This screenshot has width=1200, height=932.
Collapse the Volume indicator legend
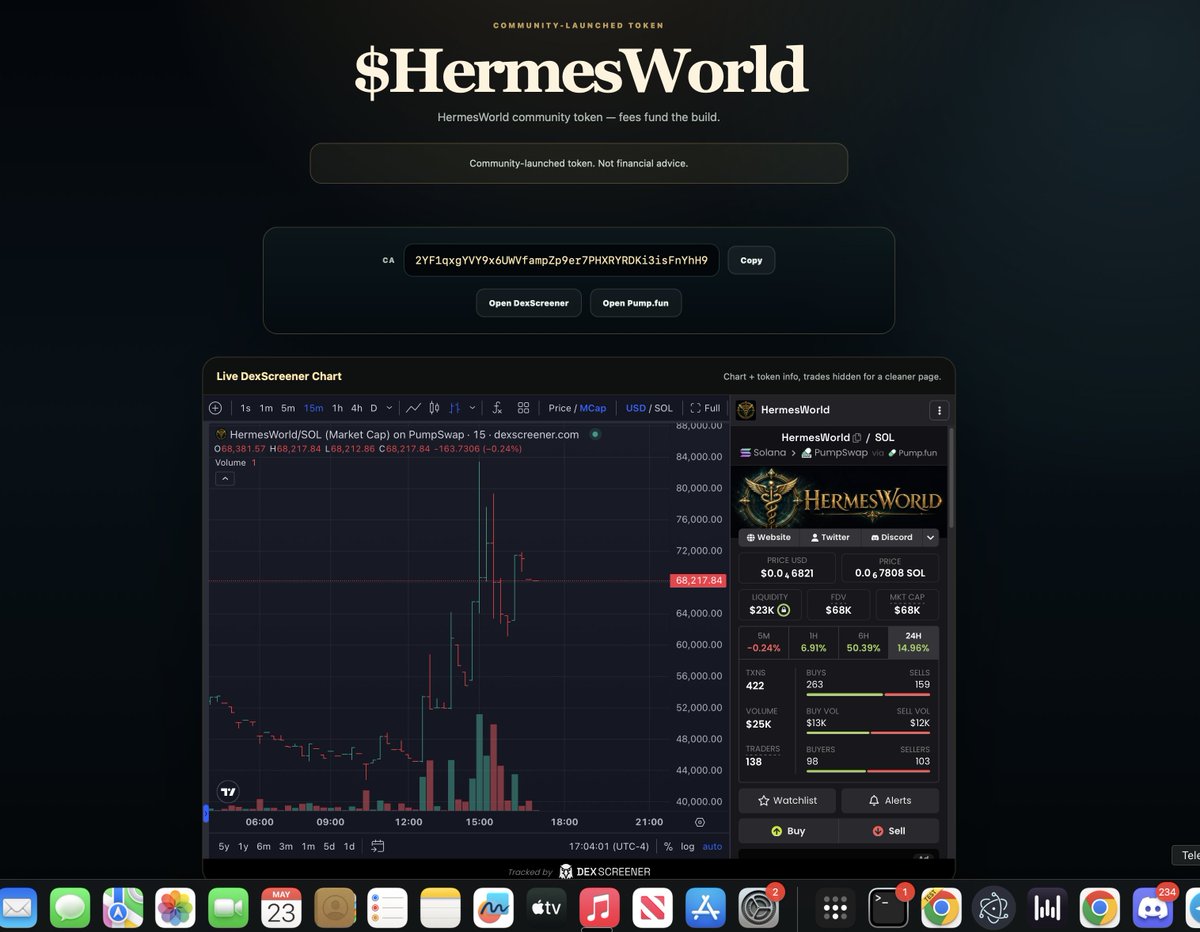[225, 479]
